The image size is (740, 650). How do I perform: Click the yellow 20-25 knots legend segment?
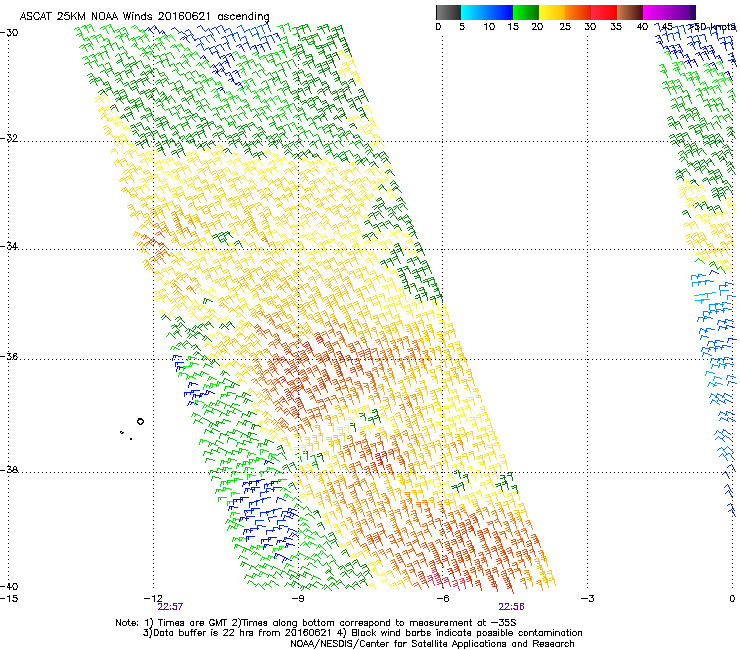pyautogui.click(x=552, y=12)
